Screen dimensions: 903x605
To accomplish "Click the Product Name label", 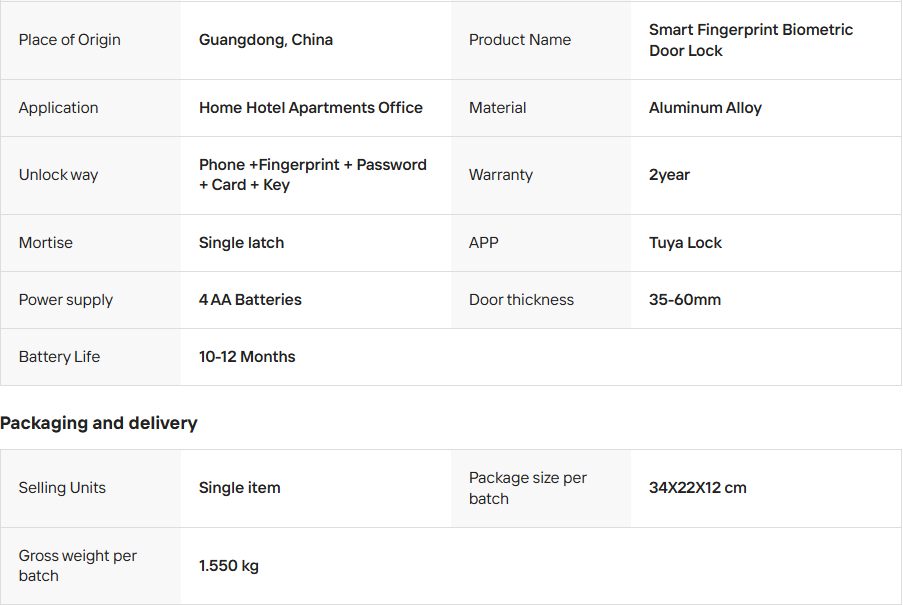I will coord(519,40).
